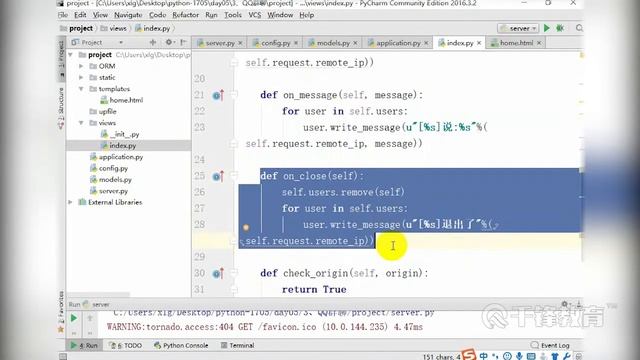The height and width of the screenshot is (360, 640).
Task: Fold the on_close method with gutter toggle
Action: (234, 176)
